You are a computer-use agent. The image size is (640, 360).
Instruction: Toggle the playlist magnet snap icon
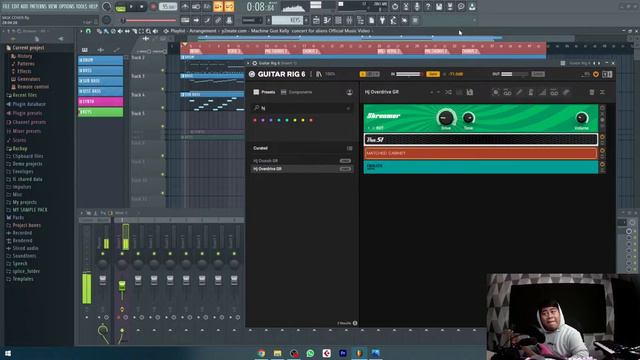point(88,31)
